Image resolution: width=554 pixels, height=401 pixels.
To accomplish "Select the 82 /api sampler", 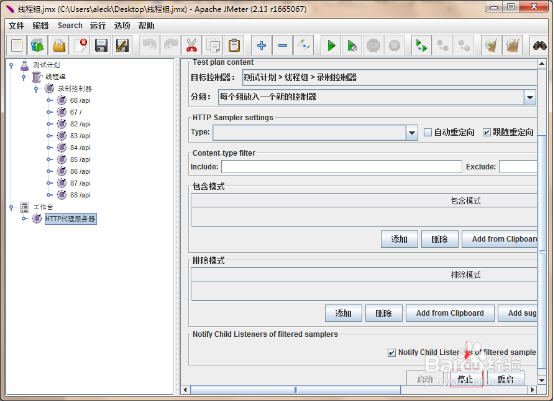I will coord(80,124).
